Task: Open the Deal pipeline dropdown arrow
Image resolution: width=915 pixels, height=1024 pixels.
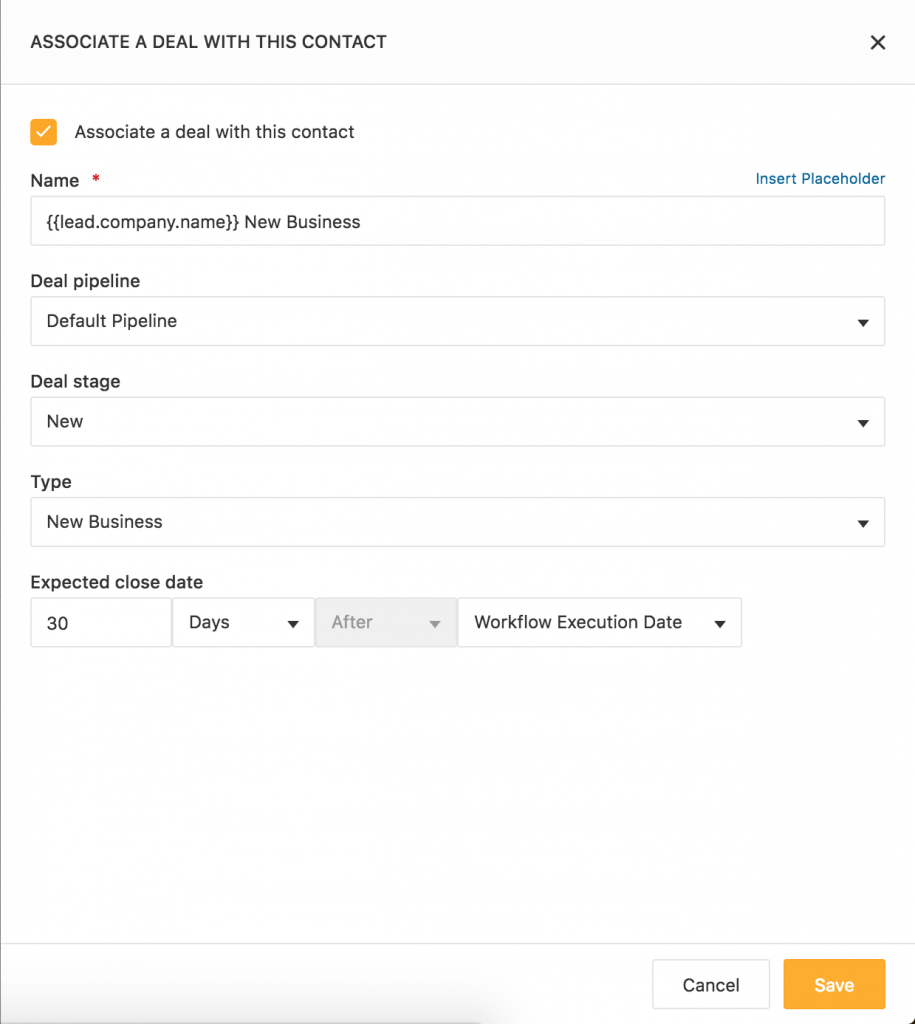Action: point(862,321)
